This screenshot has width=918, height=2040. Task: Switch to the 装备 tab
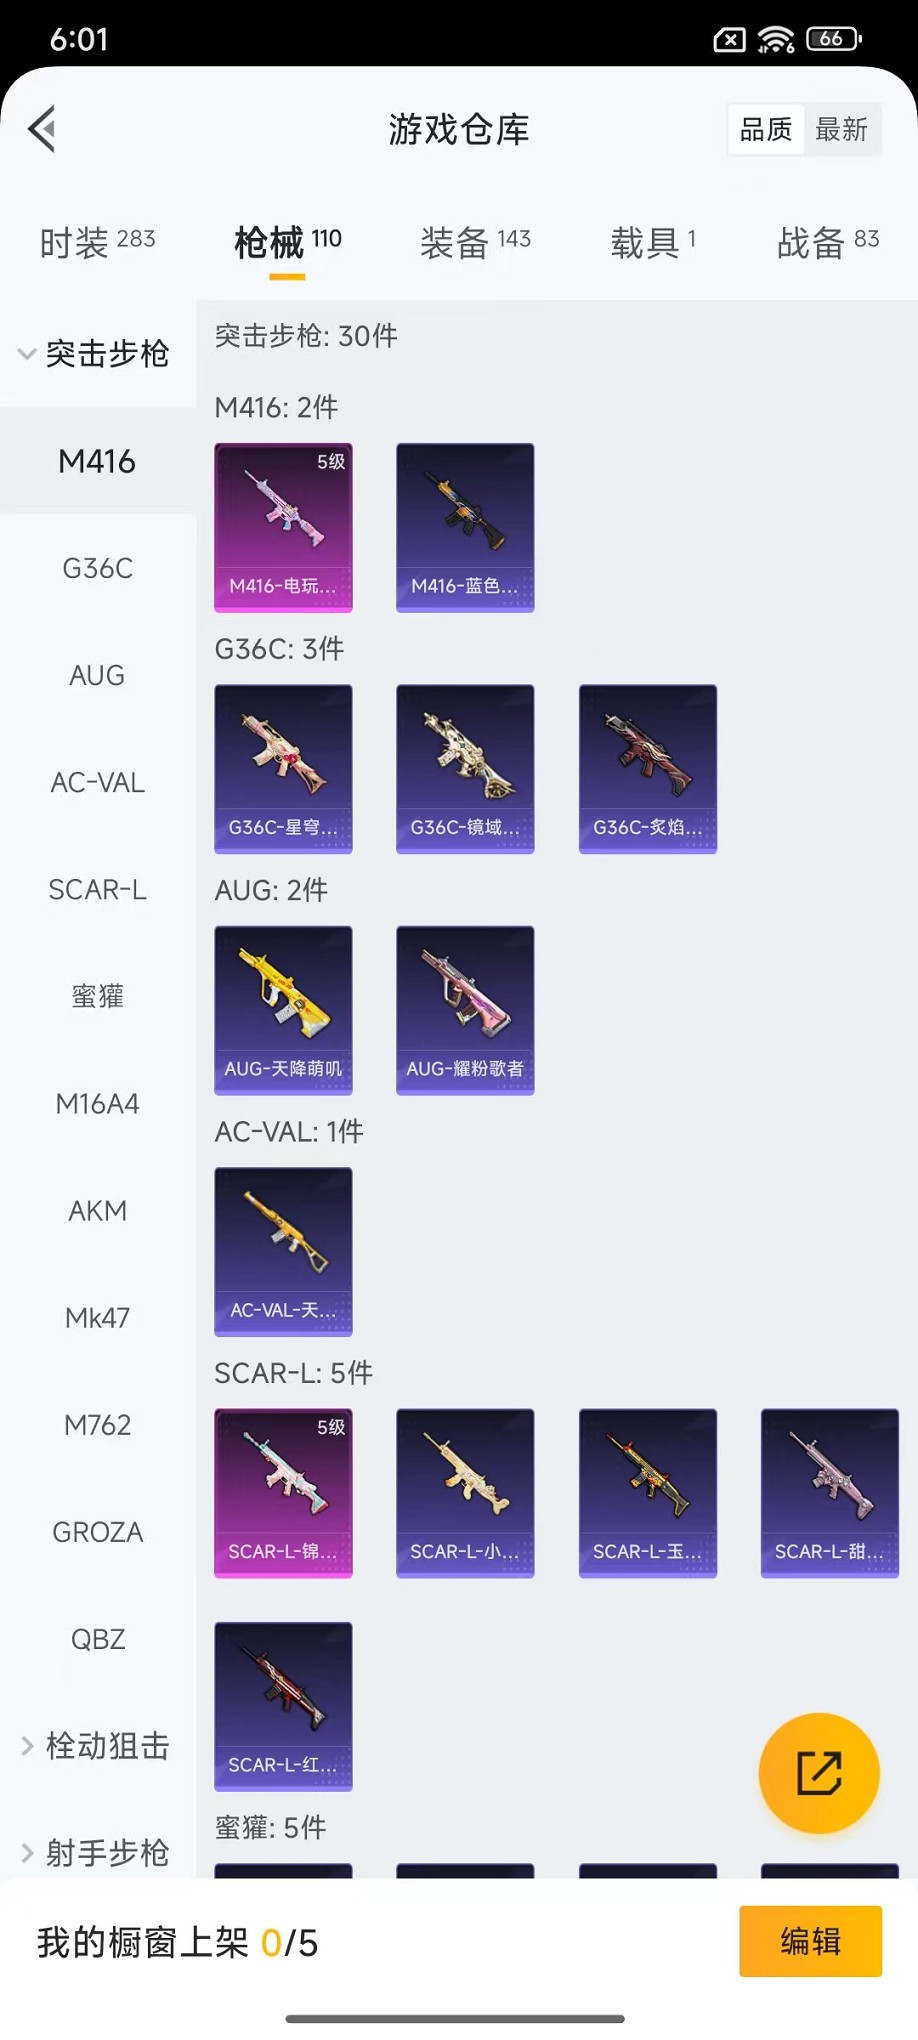pyautogui.click(x=475, y=242)
